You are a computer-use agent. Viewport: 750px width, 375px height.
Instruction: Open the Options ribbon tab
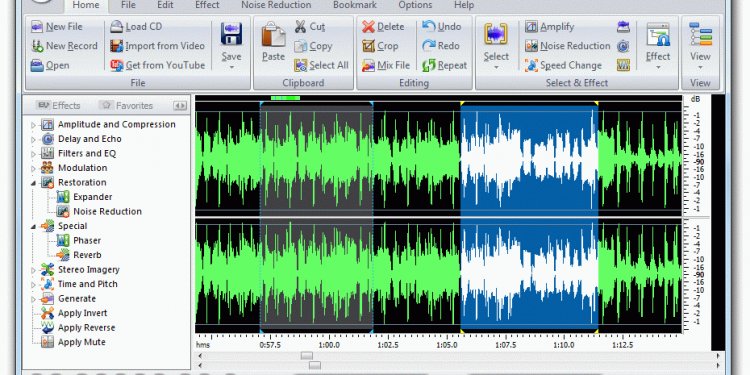(415, 5)
